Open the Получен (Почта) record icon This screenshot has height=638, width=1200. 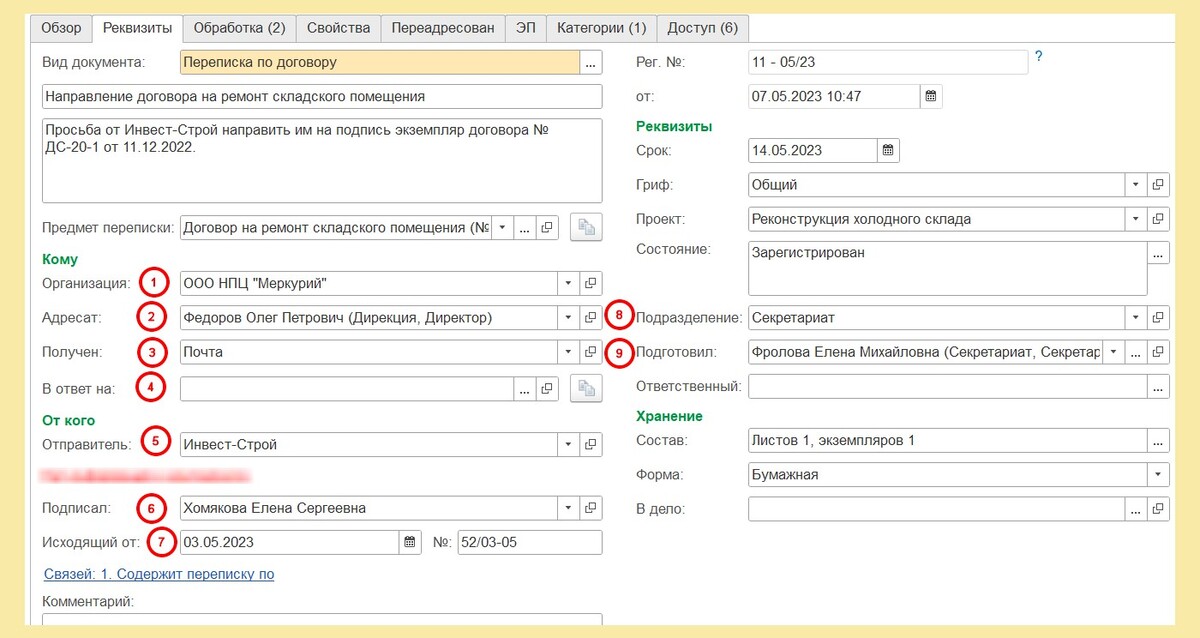[591, 352]
